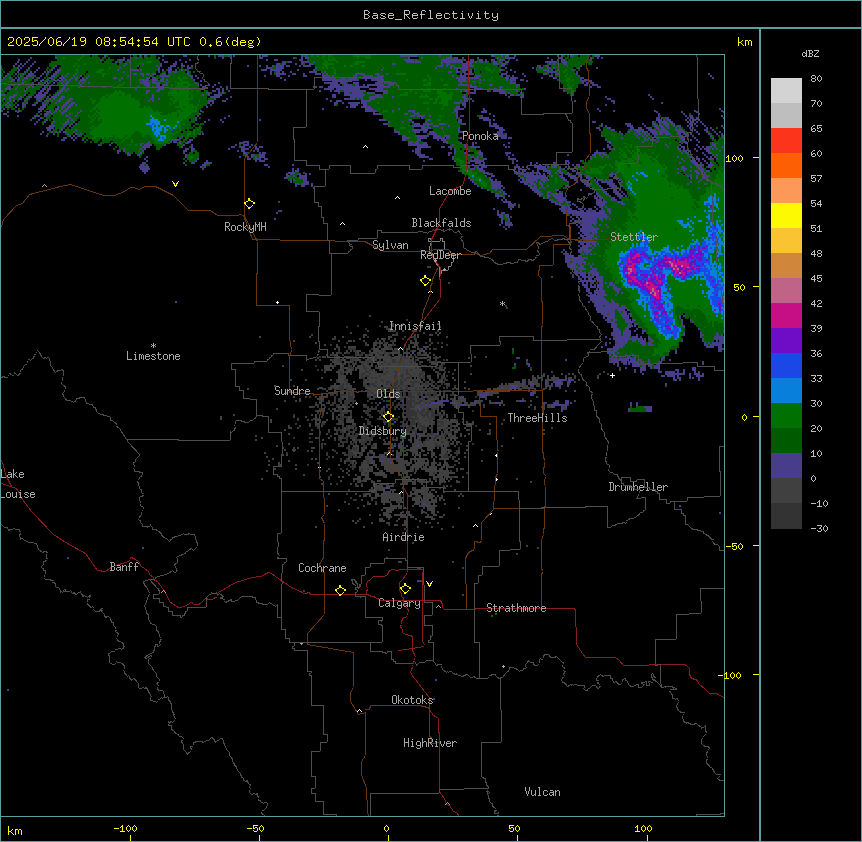Select the Sylvan label
This screenshot has height=842, width=862.
click(390, 245)
